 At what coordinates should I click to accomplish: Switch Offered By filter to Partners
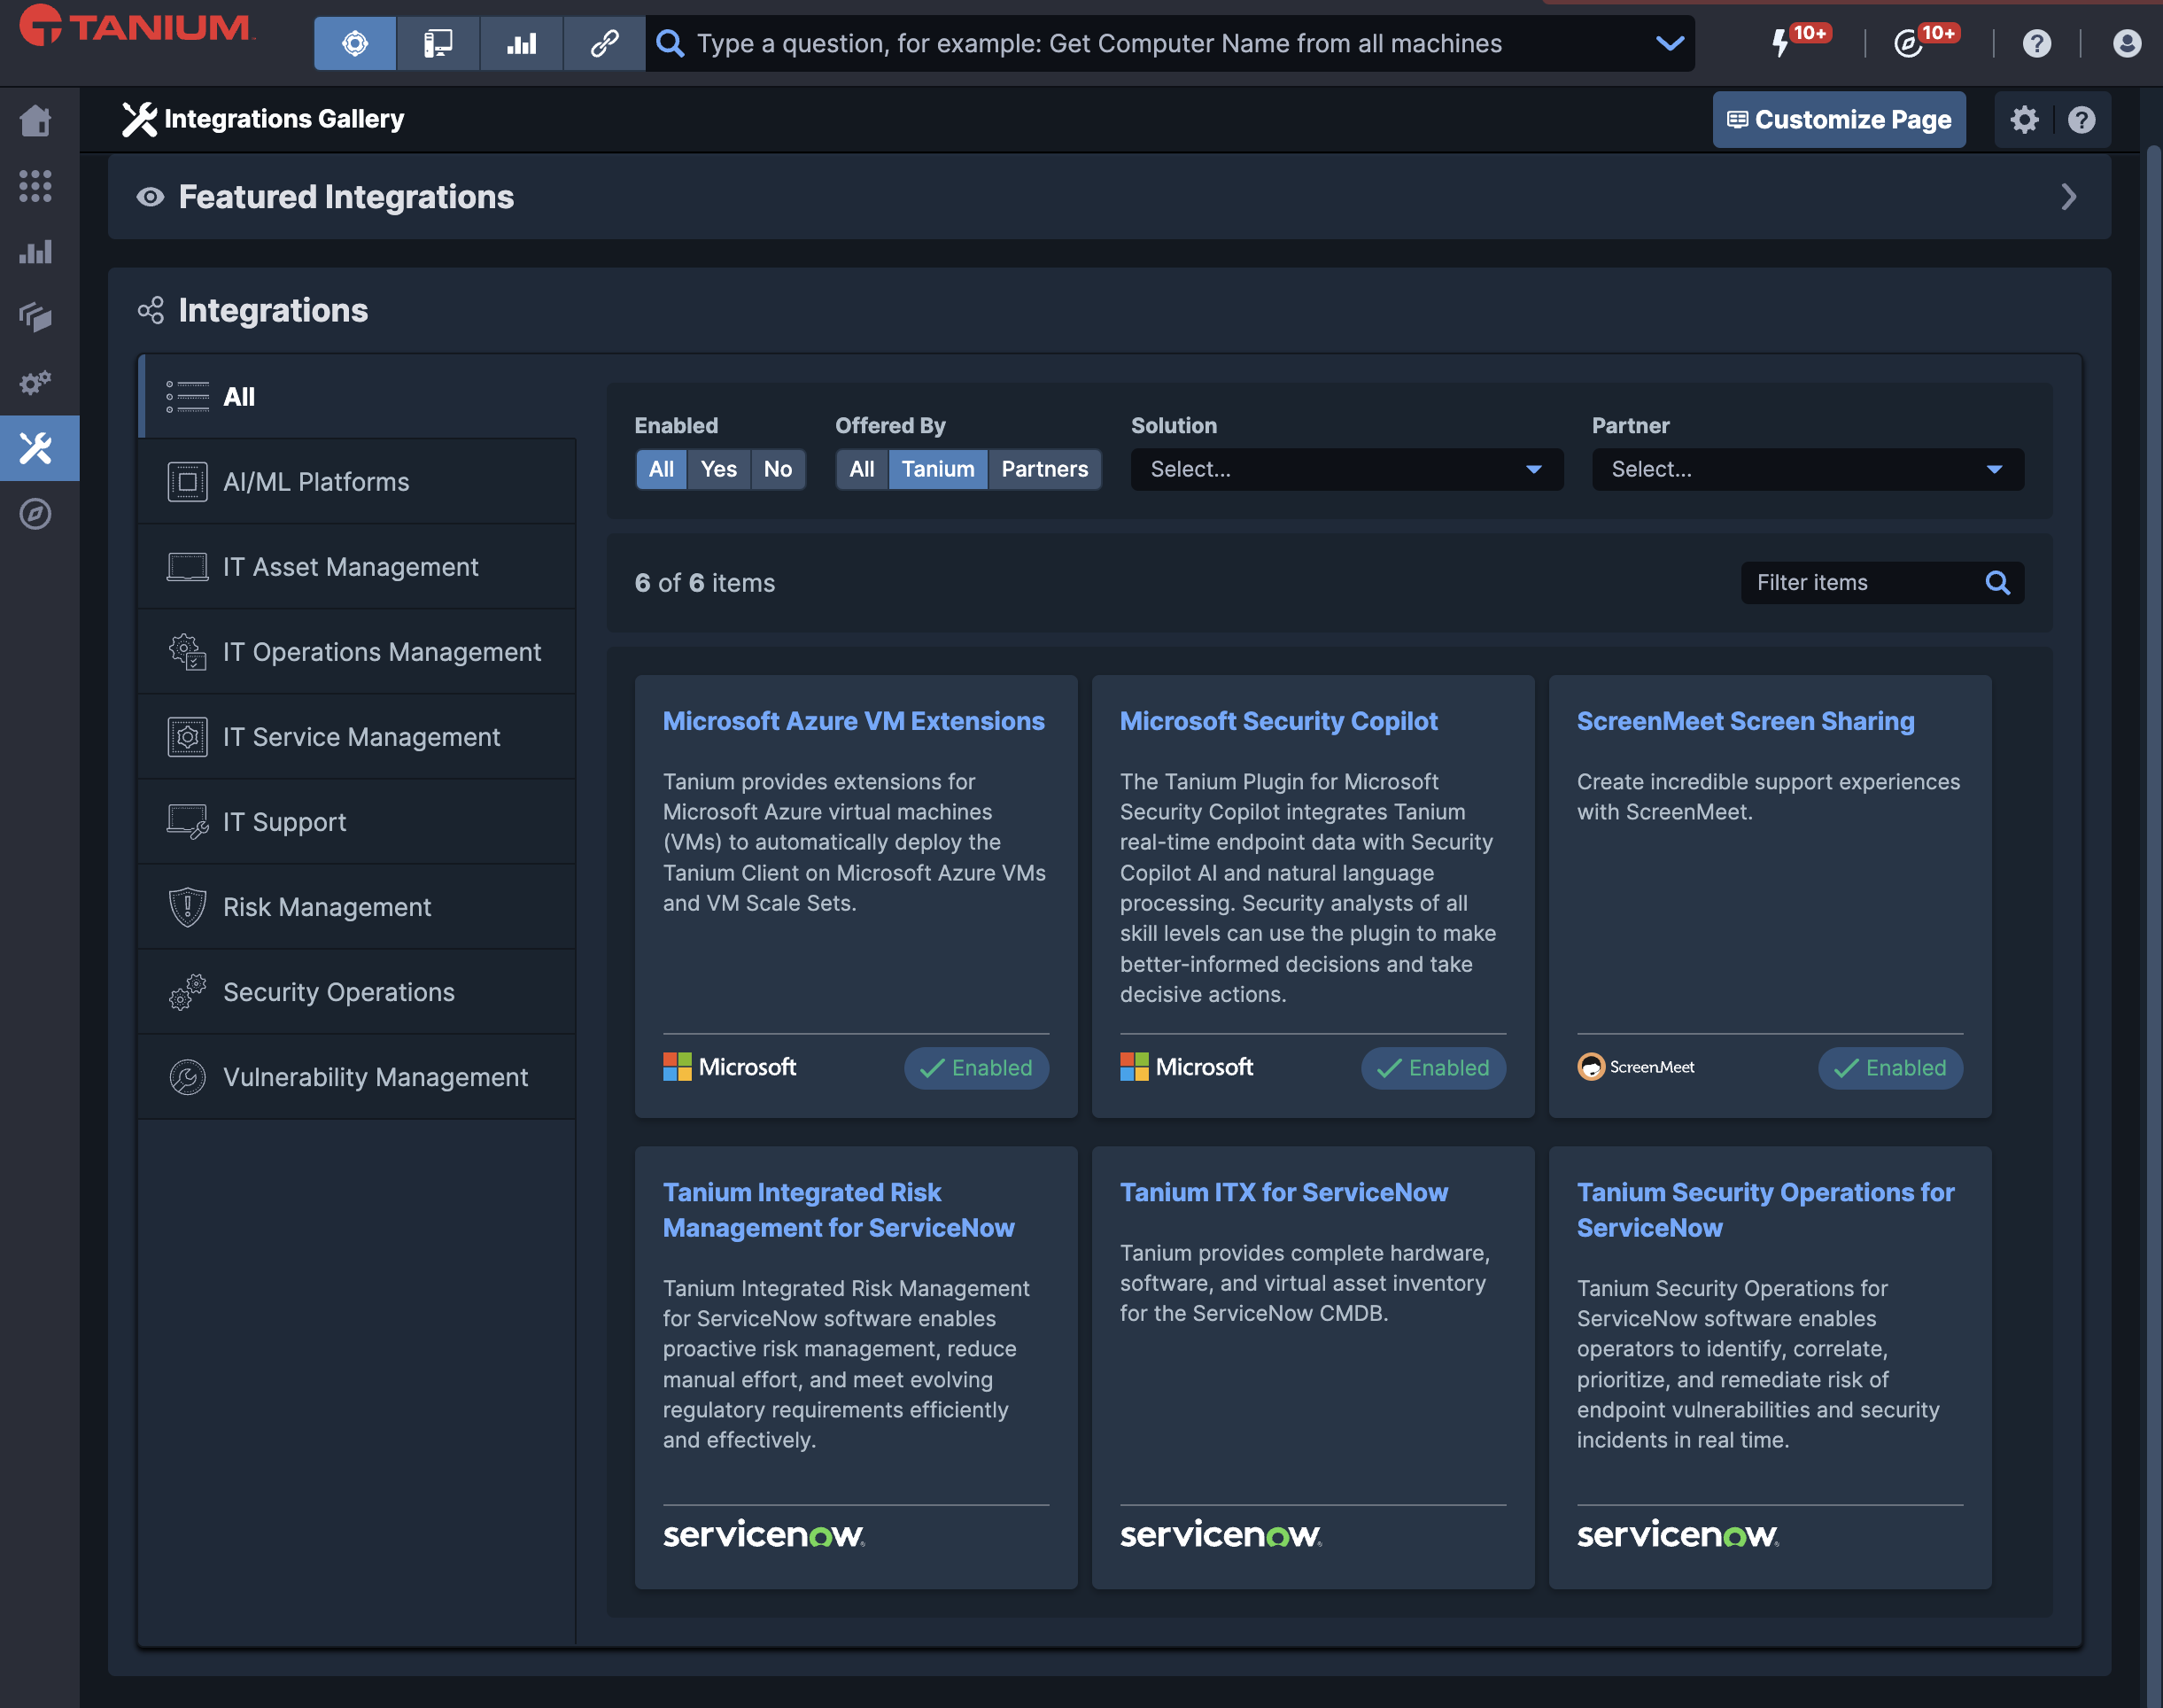point(1044,469)
